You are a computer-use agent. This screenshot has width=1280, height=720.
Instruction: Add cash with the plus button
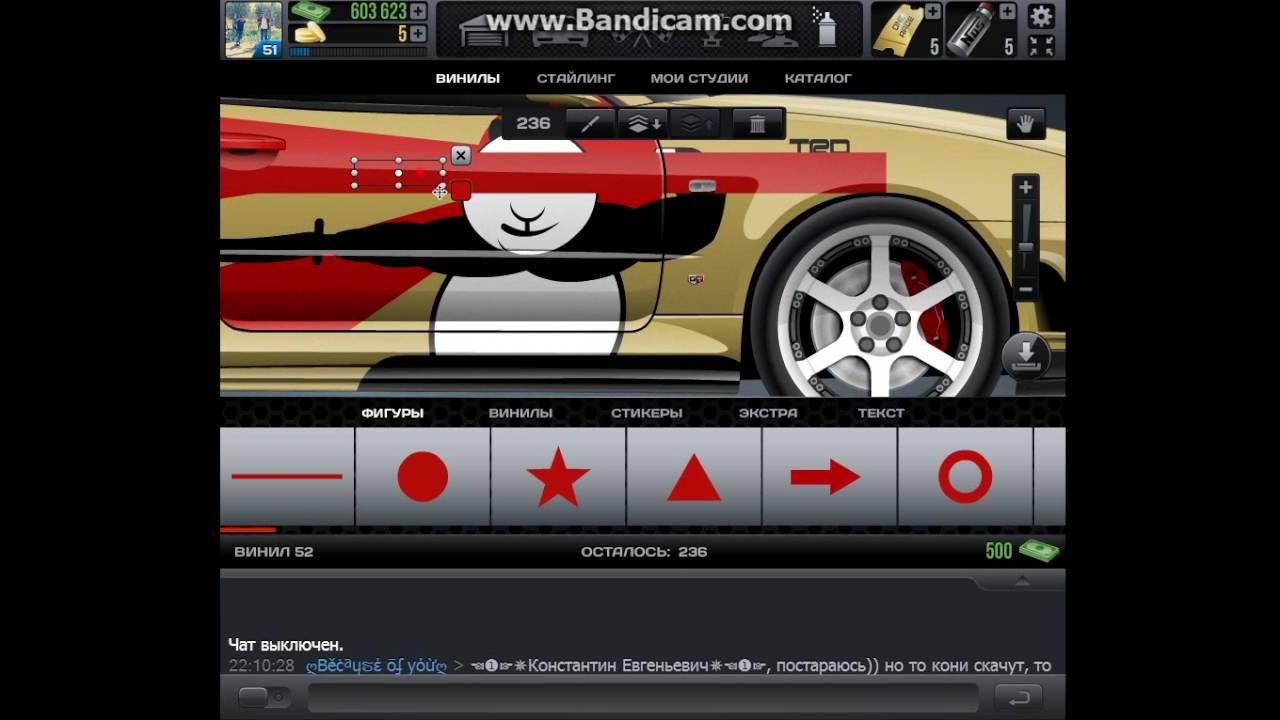pyautogui.click(x=418, y=12)
